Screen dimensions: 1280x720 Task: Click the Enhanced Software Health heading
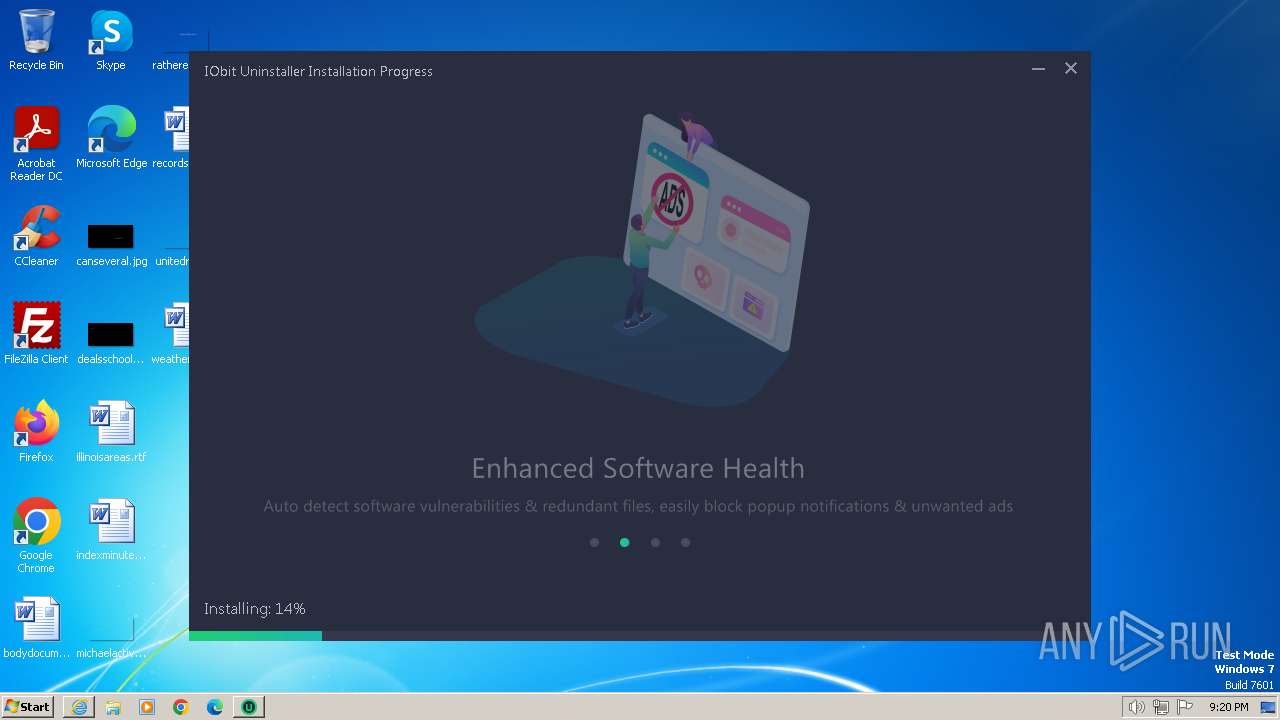pyautogui.click(x=638, y=468)
